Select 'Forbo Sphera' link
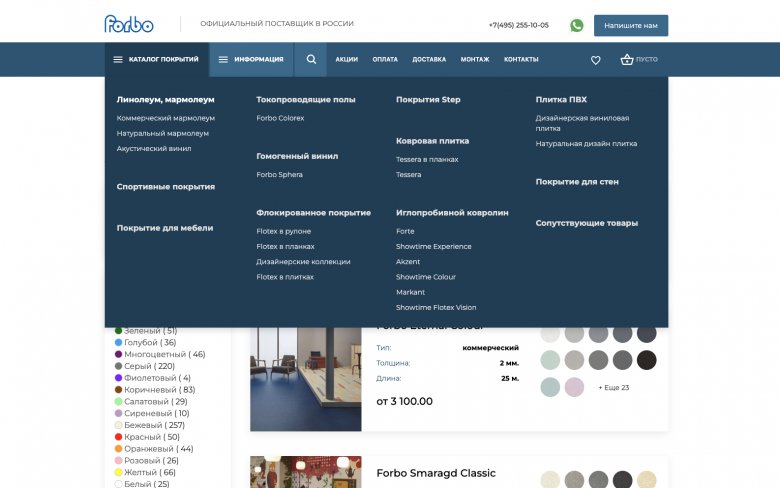 point(280,175)
